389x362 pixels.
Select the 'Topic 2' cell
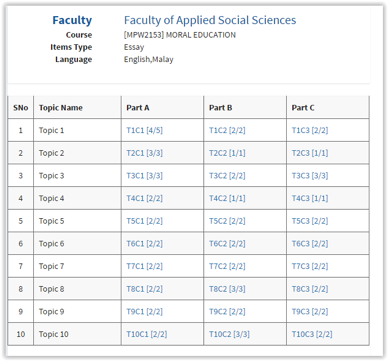(77, 153)
